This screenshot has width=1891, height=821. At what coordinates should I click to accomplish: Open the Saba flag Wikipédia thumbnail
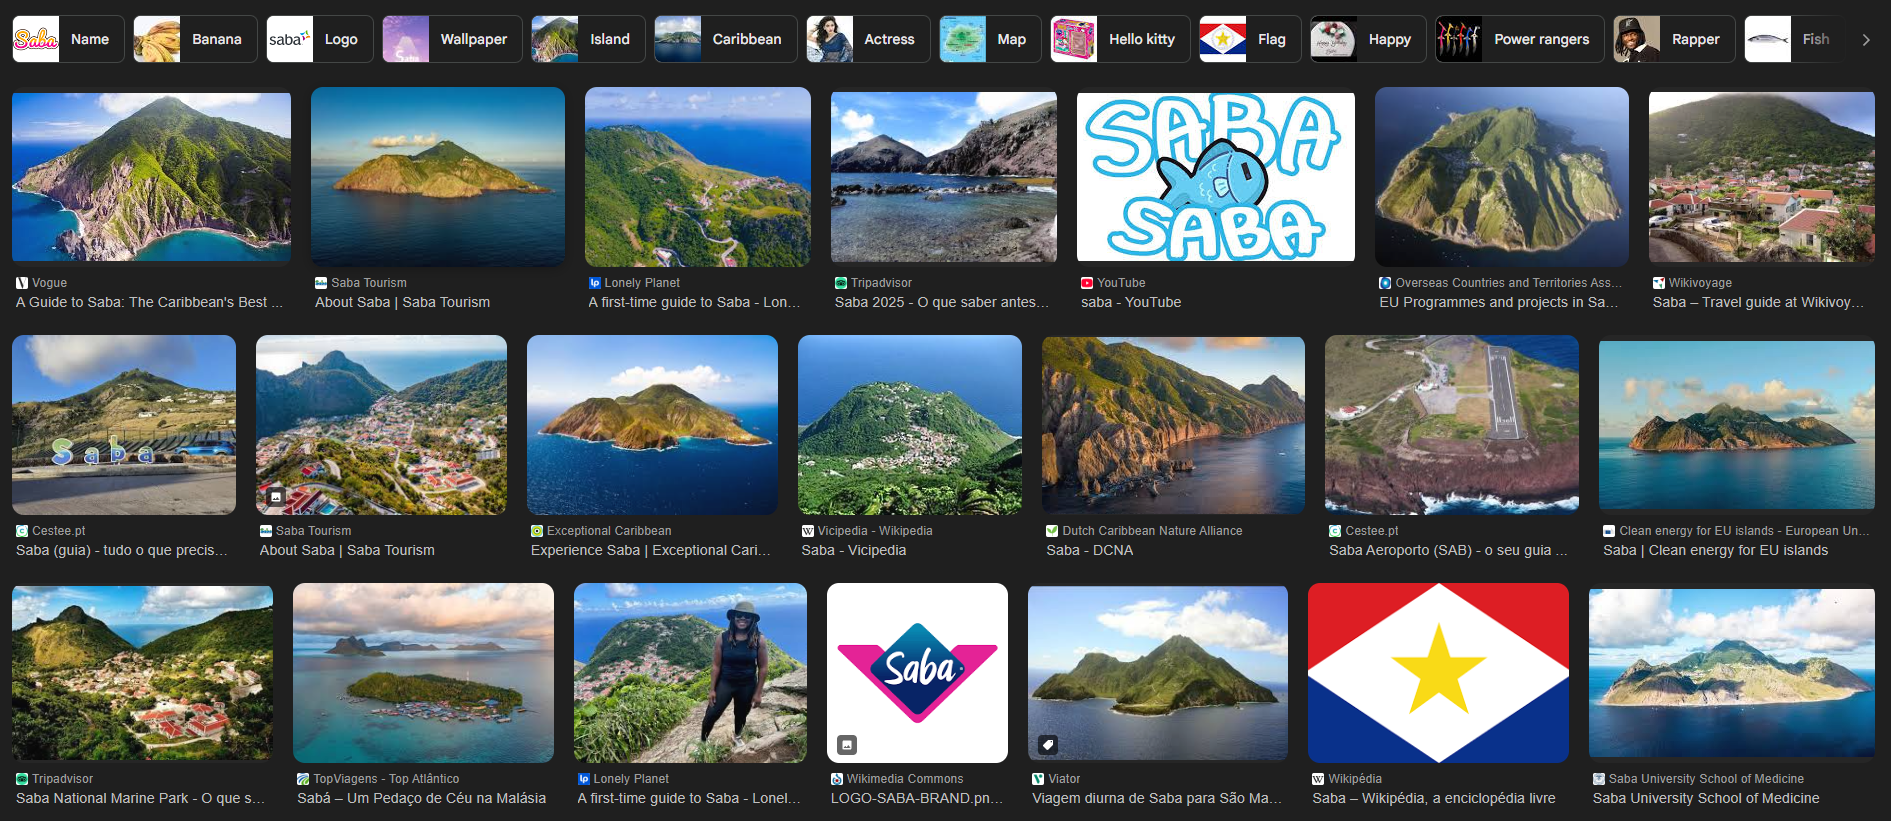click(1438, 673)
